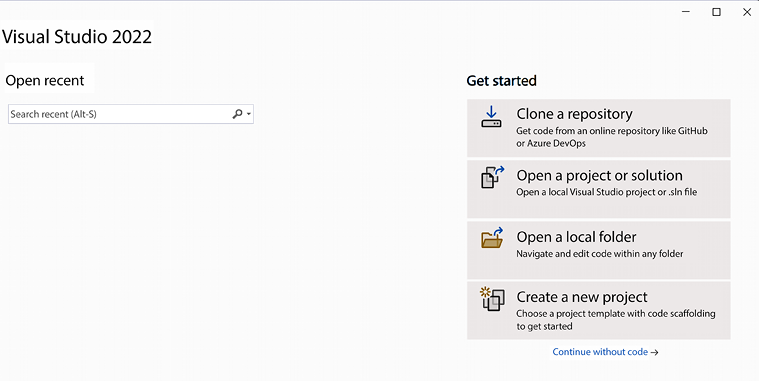This screenshot has height=381, width=759.
Task: Select the Clone a repository title
Action: click(574, 114)
